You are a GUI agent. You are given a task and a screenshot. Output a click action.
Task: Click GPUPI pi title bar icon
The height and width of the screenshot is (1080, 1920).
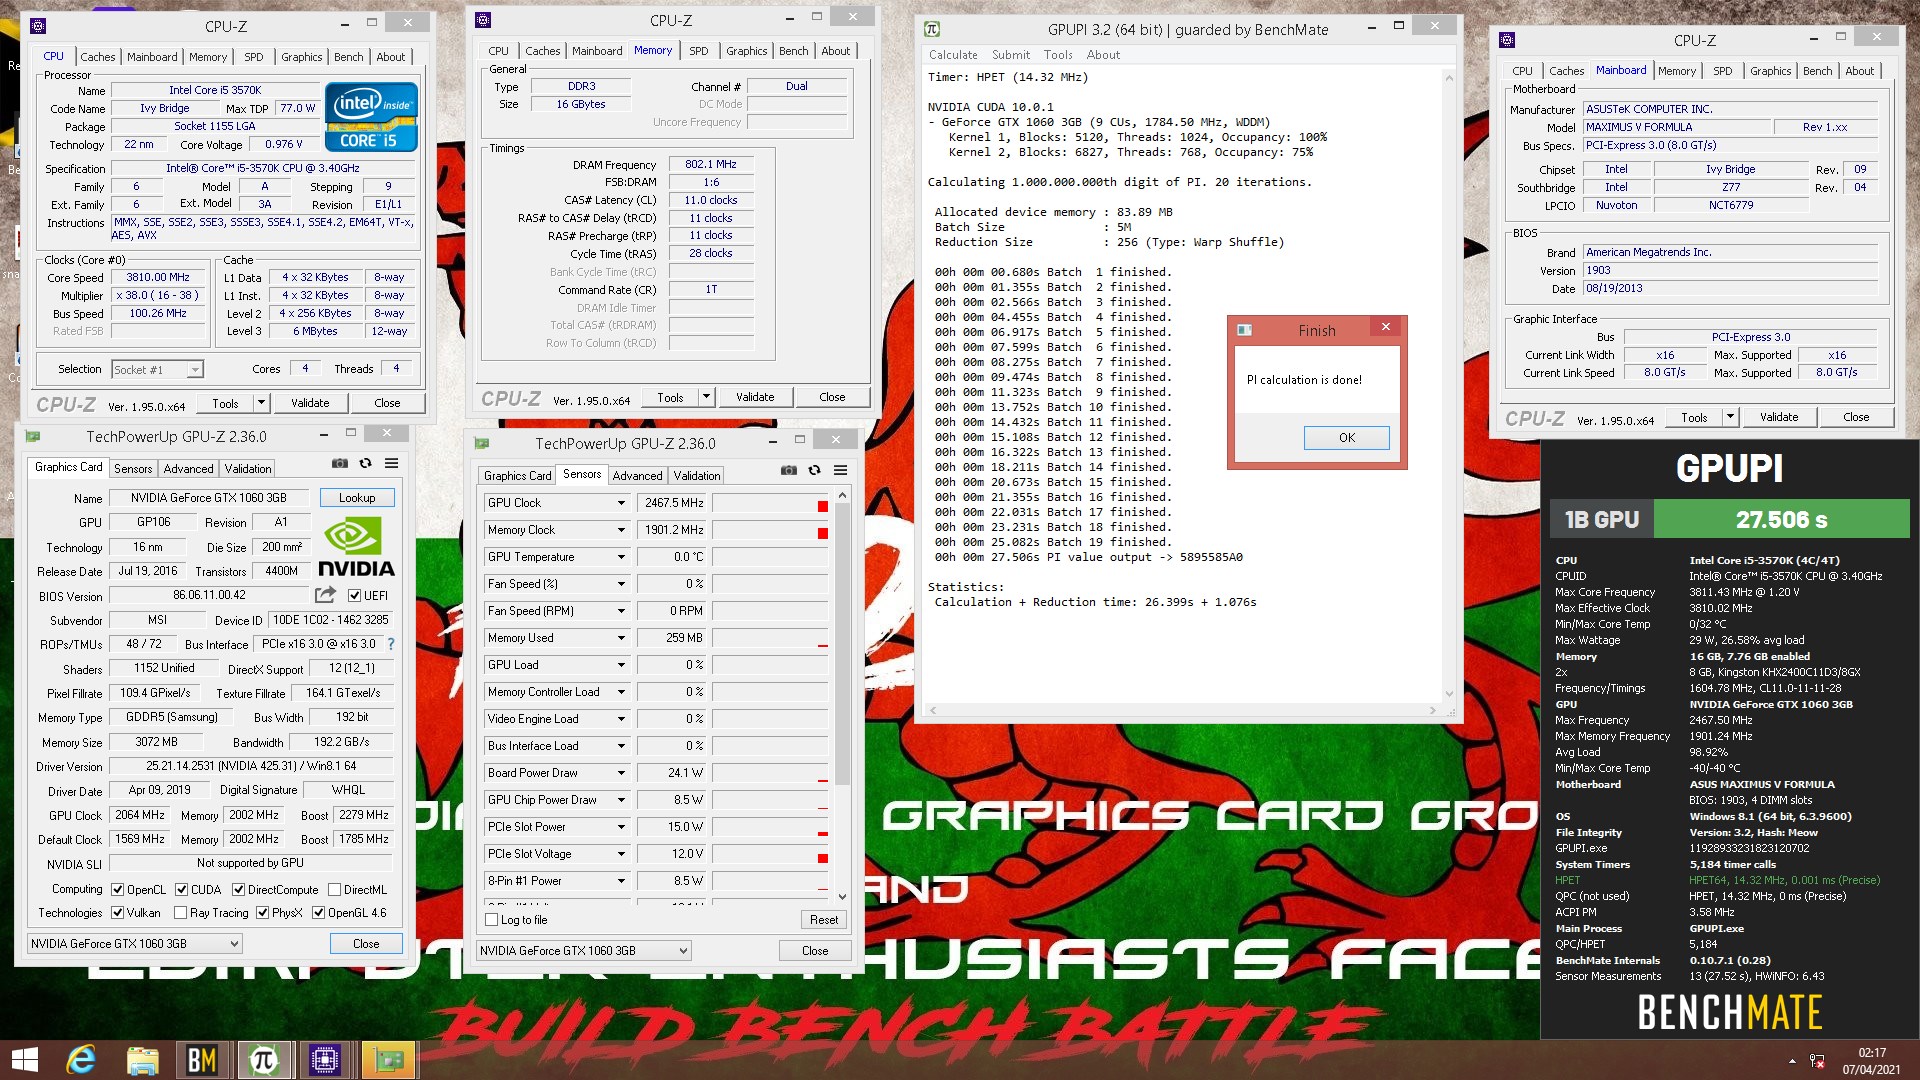point(932,30)
